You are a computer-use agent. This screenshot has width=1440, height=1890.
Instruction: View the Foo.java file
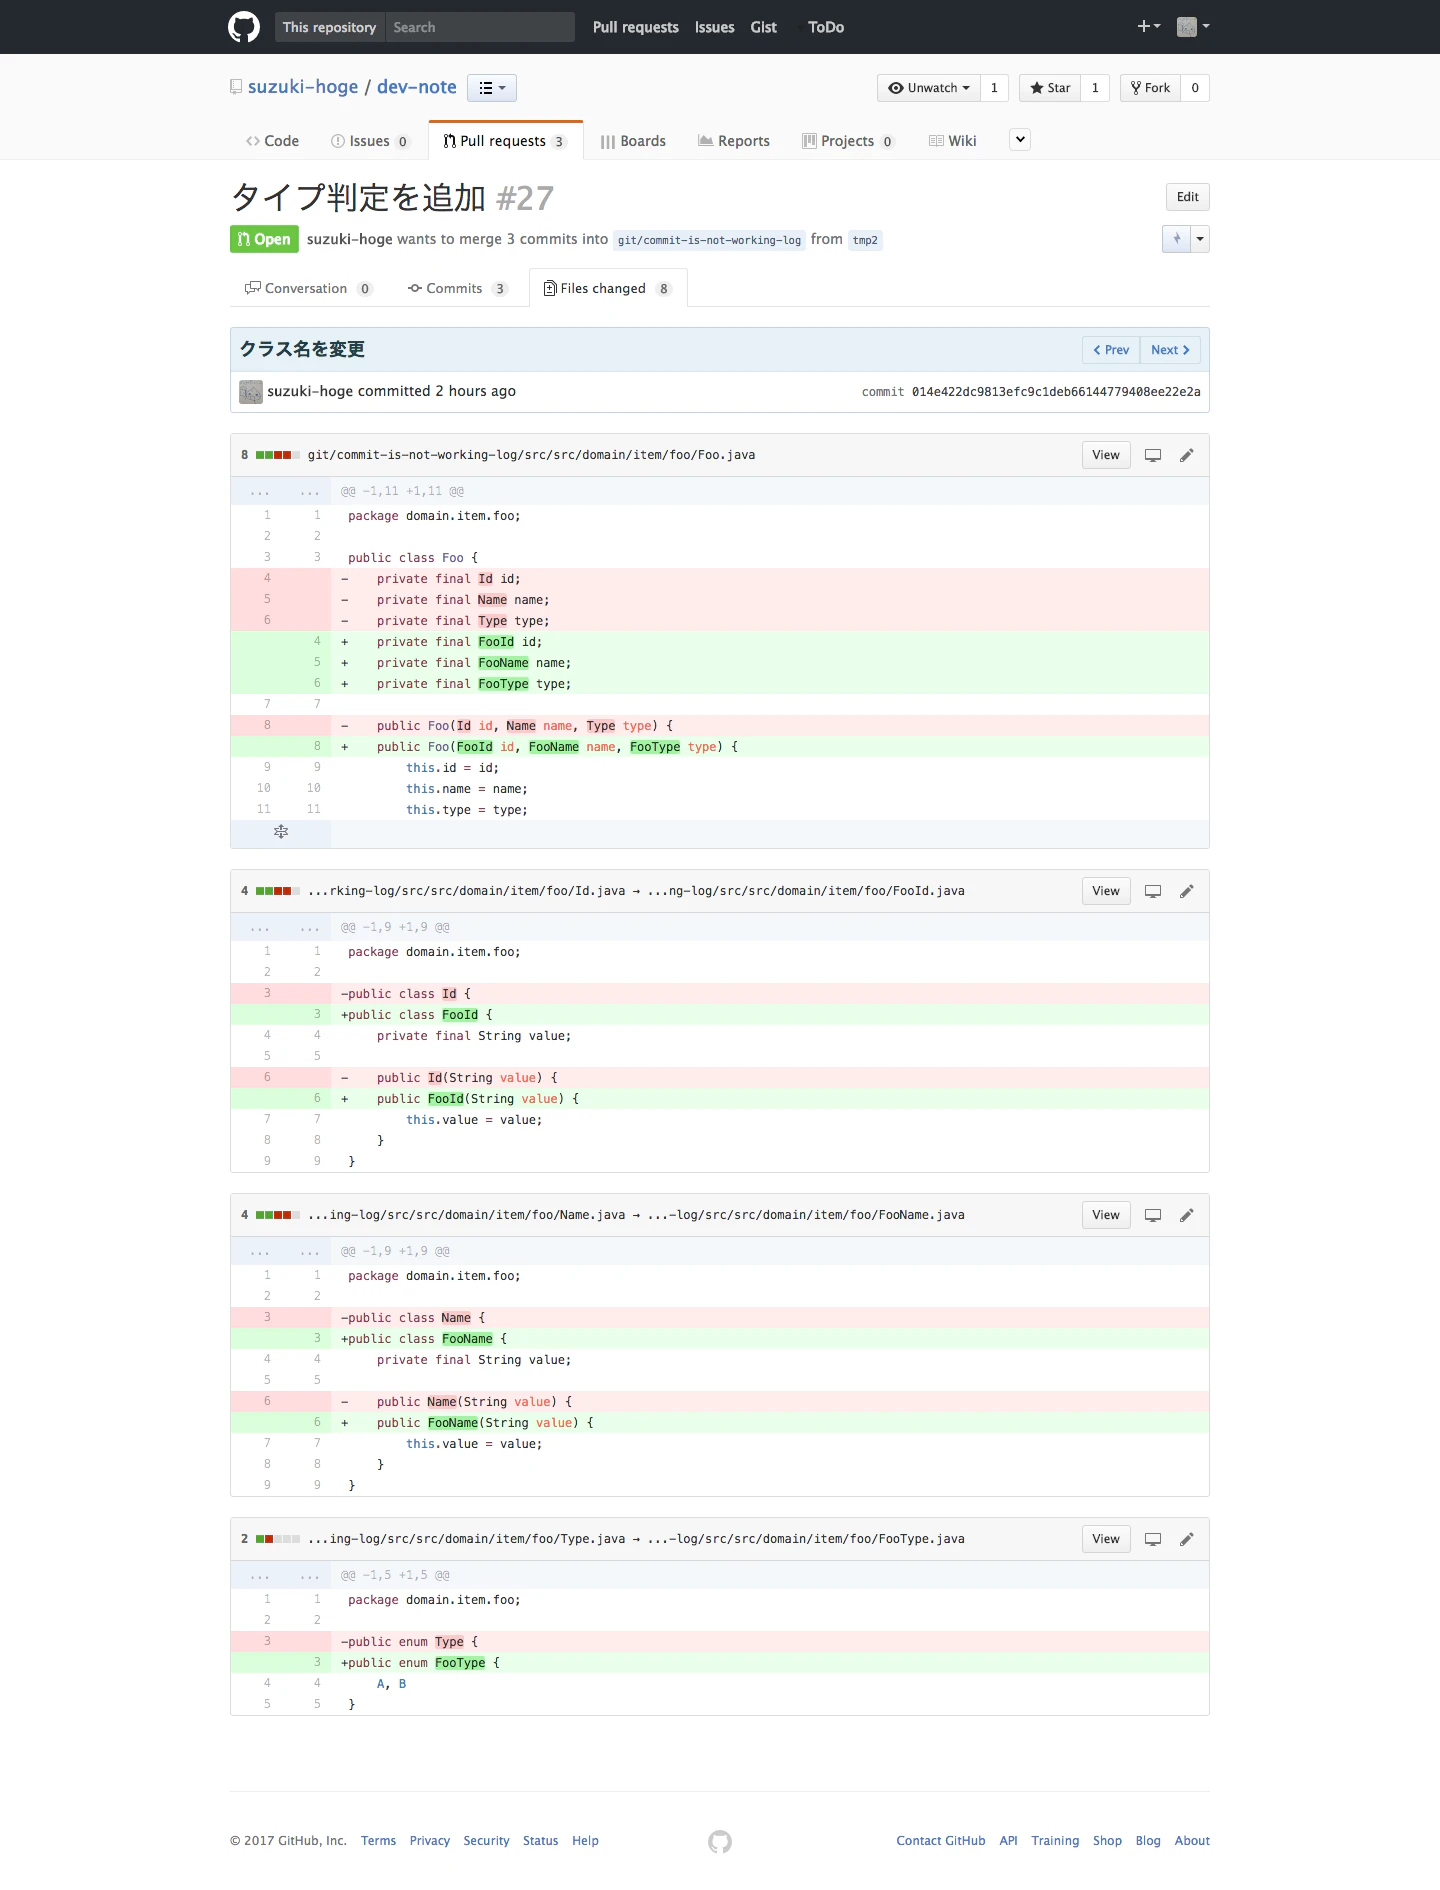1106,455
